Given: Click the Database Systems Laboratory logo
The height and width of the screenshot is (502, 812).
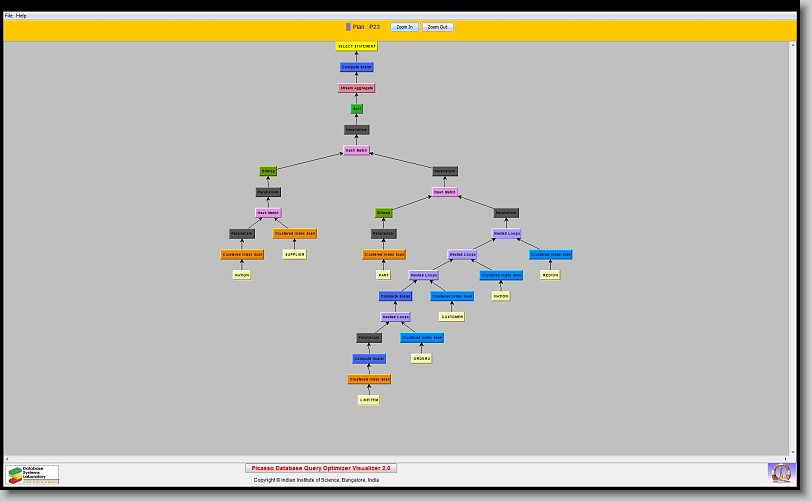Looking at the screenshot, I should pyautogui.click(x=33, y=474).
